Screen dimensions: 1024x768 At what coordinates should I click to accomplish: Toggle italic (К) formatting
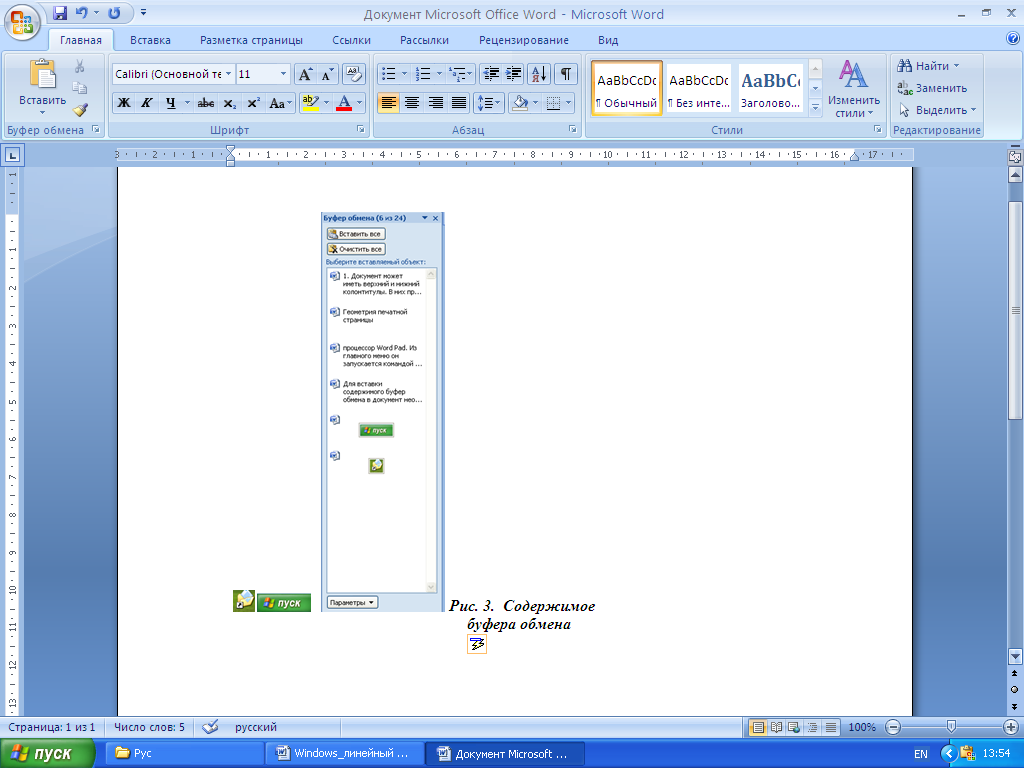pyautogui.click(x=147, y=103)
